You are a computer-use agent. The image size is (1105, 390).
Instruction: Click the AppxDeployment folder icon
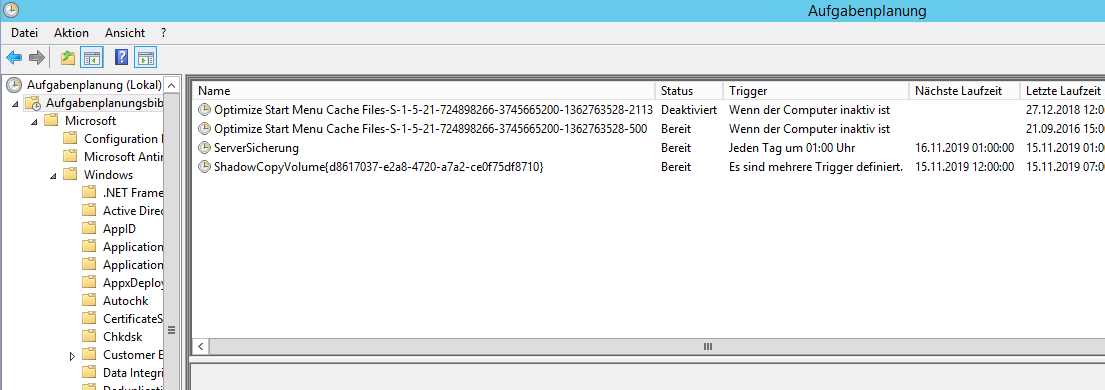coord(89,283)
